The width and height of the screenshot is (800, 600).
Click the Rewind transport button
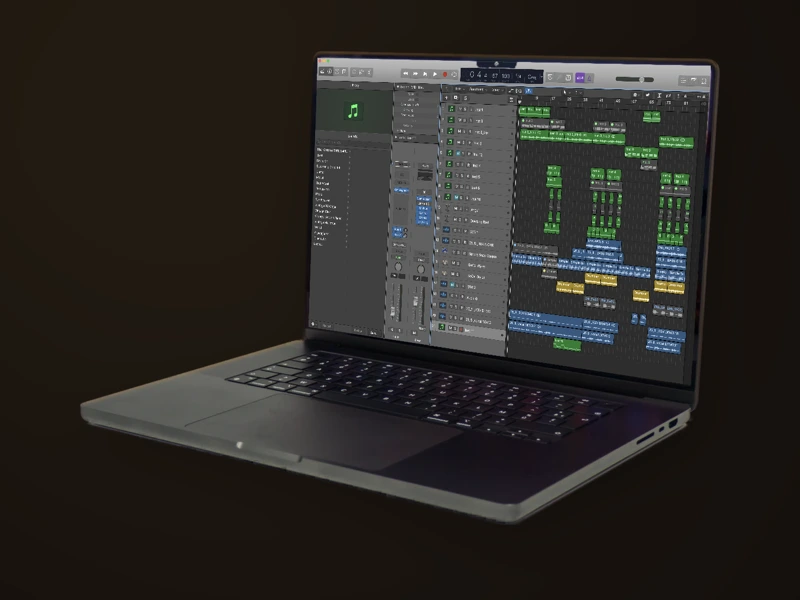[x=406, y=74]
